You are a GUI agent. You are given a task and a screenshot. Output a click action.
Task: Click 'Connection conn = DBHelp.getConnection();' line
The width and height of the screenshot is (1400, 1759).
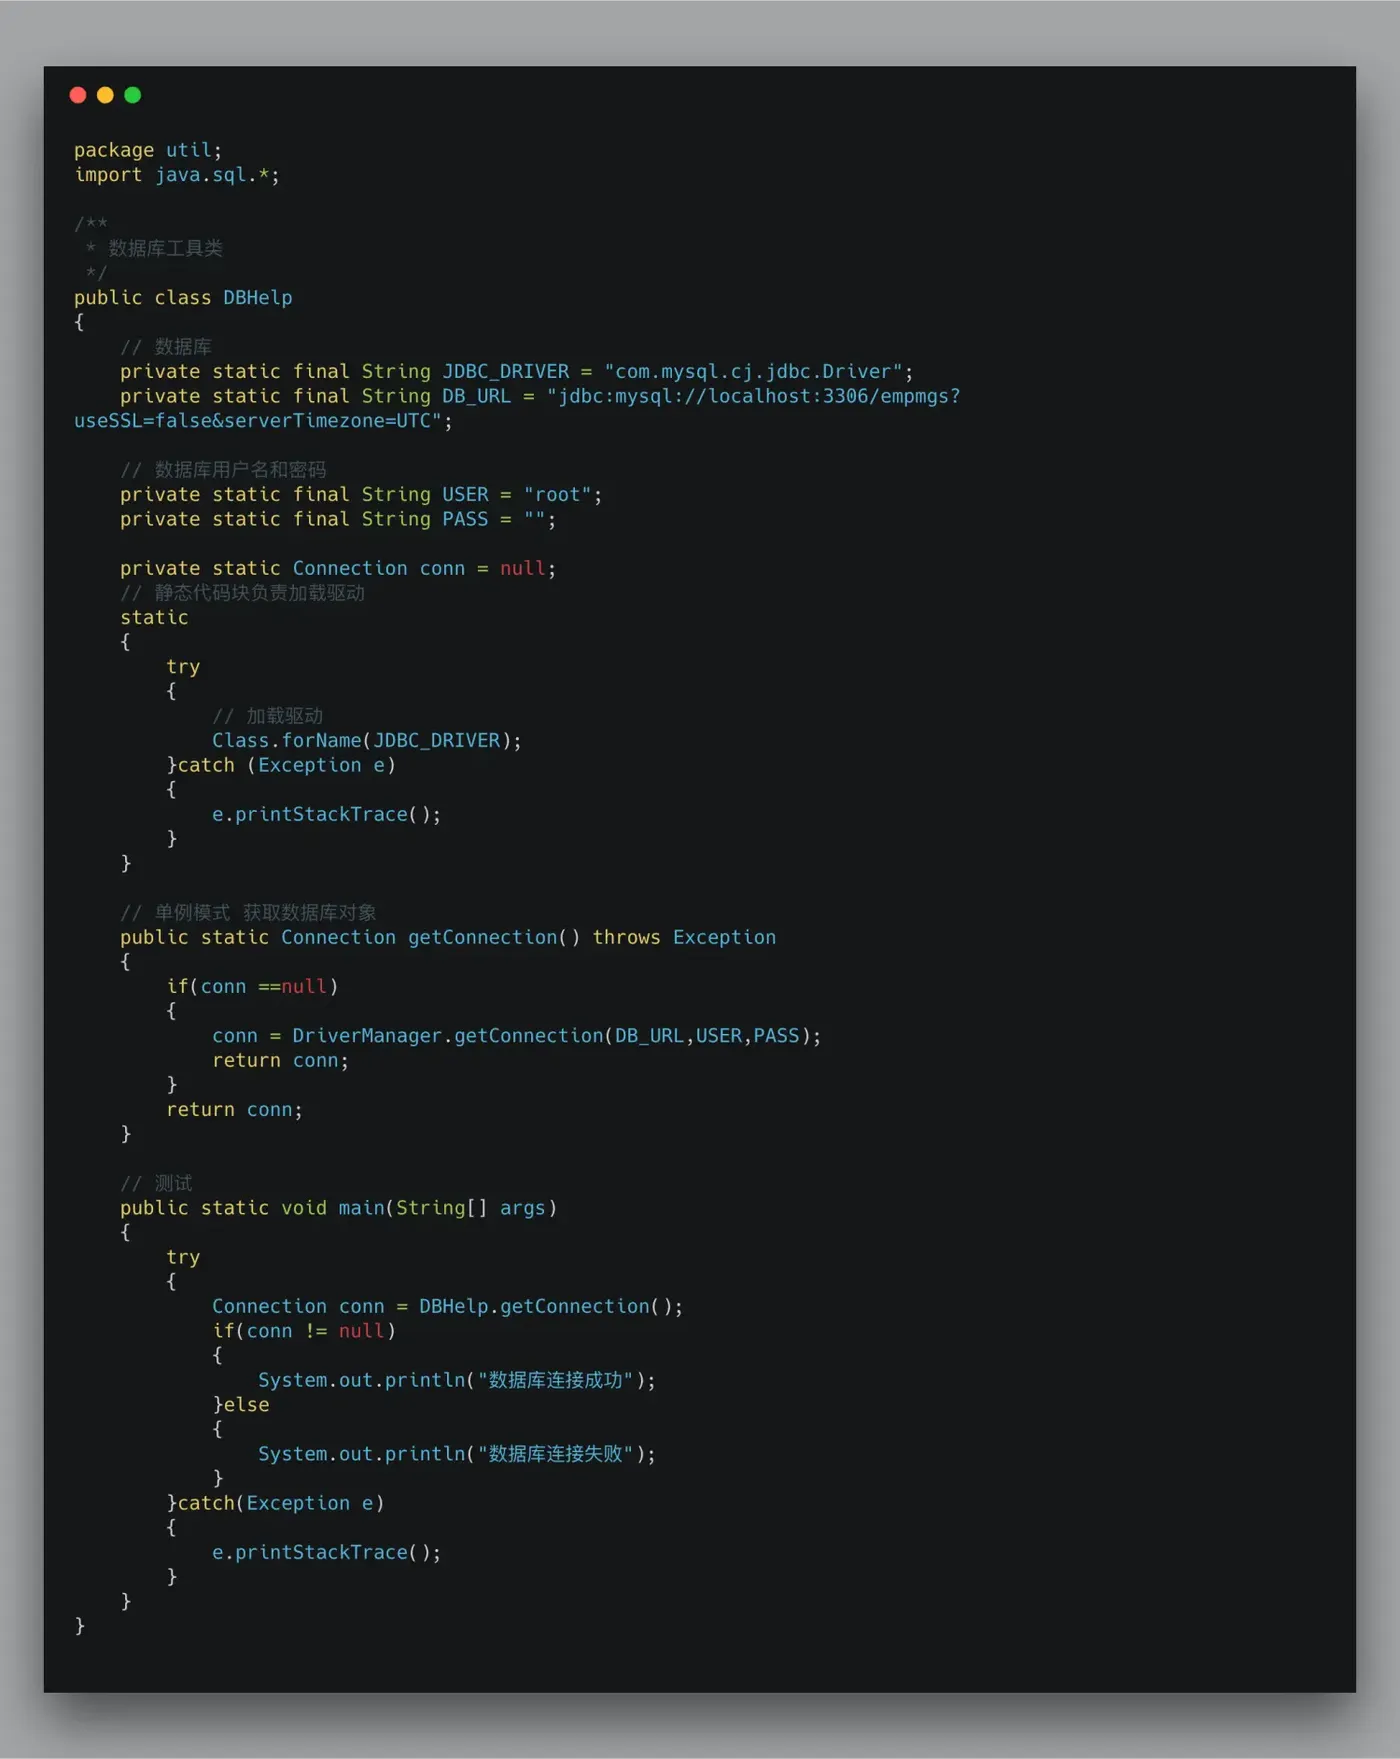(448, 1307)
